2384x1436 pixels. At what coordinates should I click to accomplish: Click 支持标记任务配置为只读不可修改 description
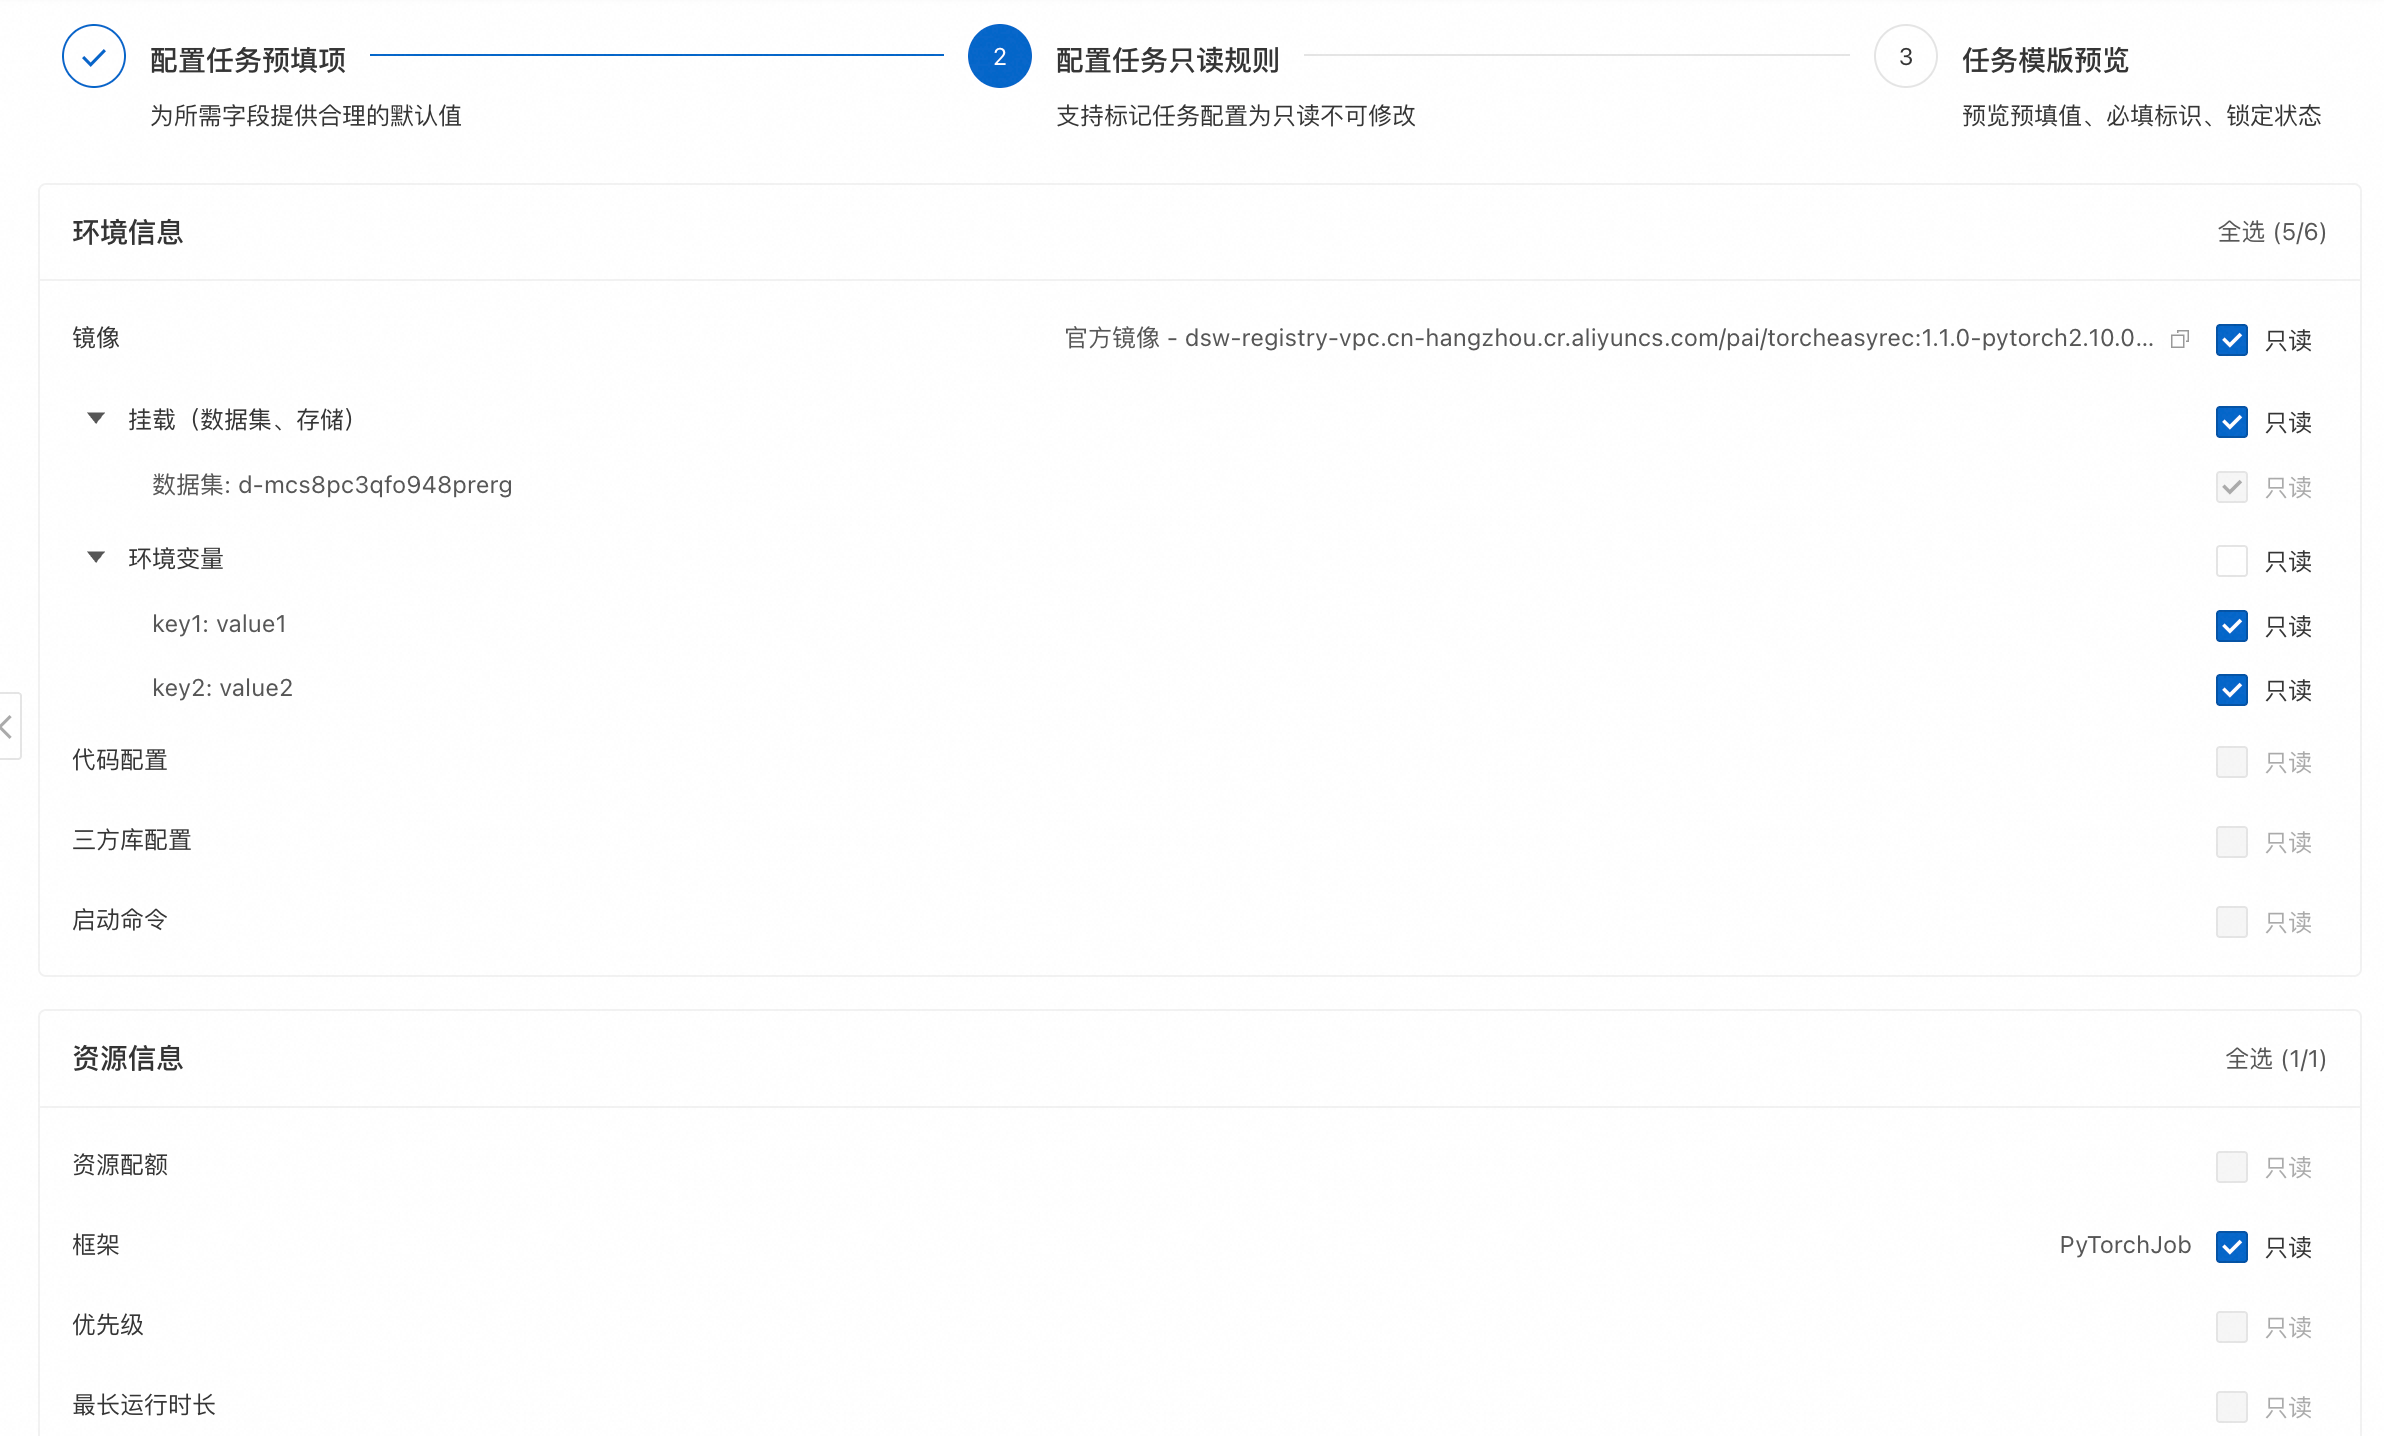[x=1236, y=116]
